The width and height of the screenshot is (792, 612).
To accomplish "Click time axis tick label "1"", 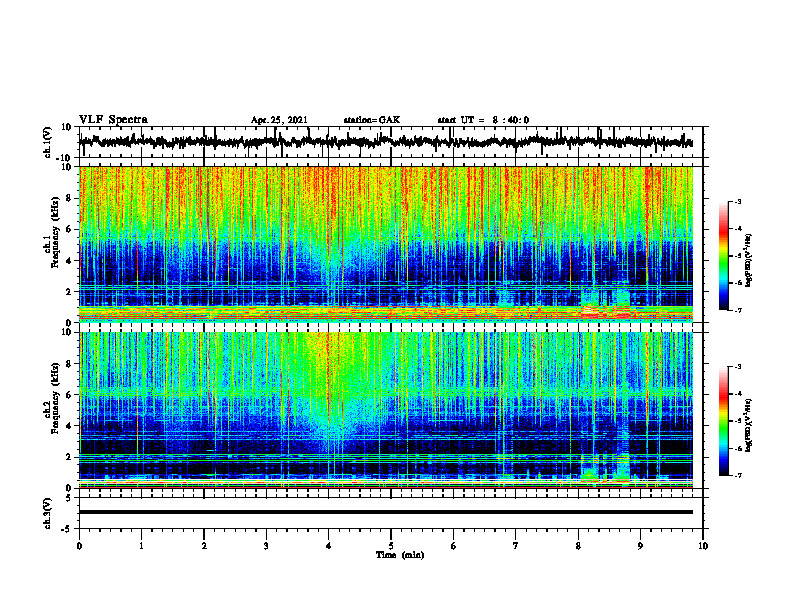I will (141, 546).
